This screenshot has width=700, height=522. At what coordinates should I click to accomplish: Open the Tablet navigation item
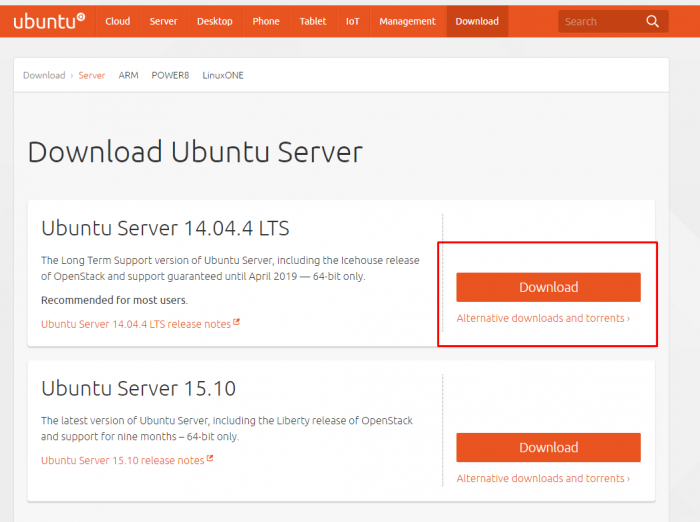312,21
